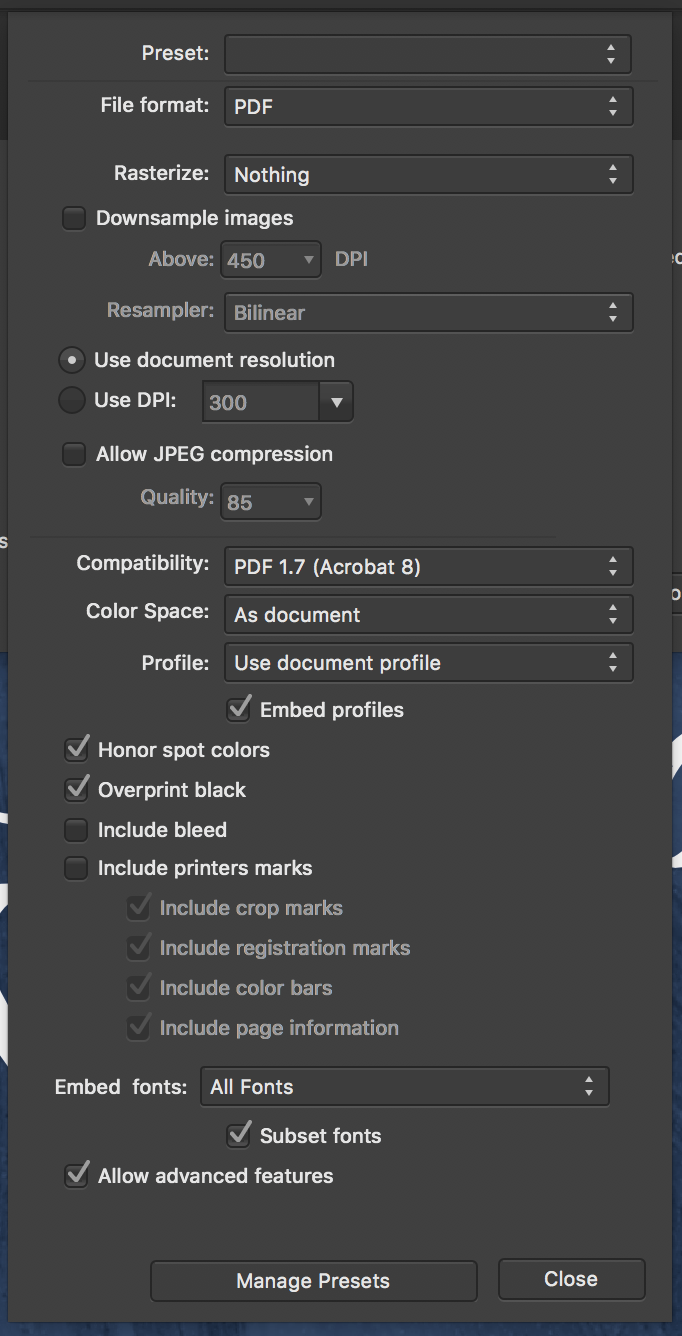Image resolution: width=682 pixels, height=1336 pixels.
Task: Open the Resampler dropdown set to Bilinear
Action: (427, 312)
